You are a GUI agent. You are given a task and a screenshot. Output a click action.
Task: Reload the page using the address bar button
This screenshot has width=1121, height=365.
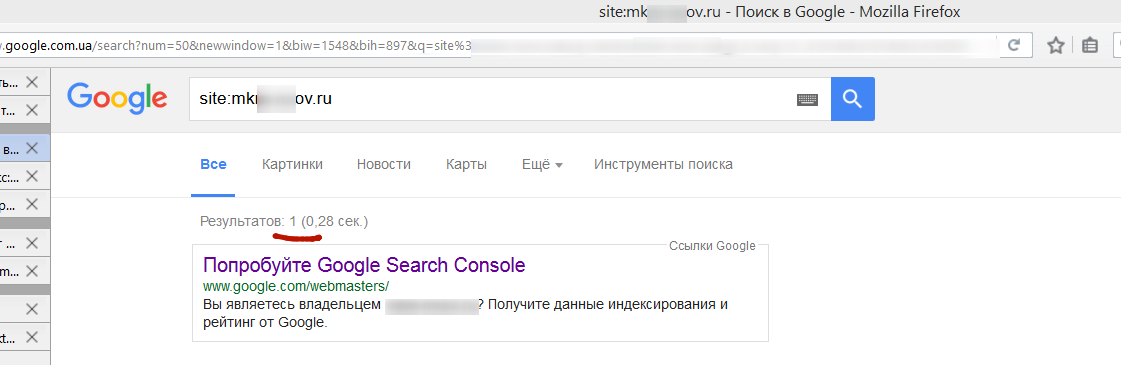tap(1013, 46)
